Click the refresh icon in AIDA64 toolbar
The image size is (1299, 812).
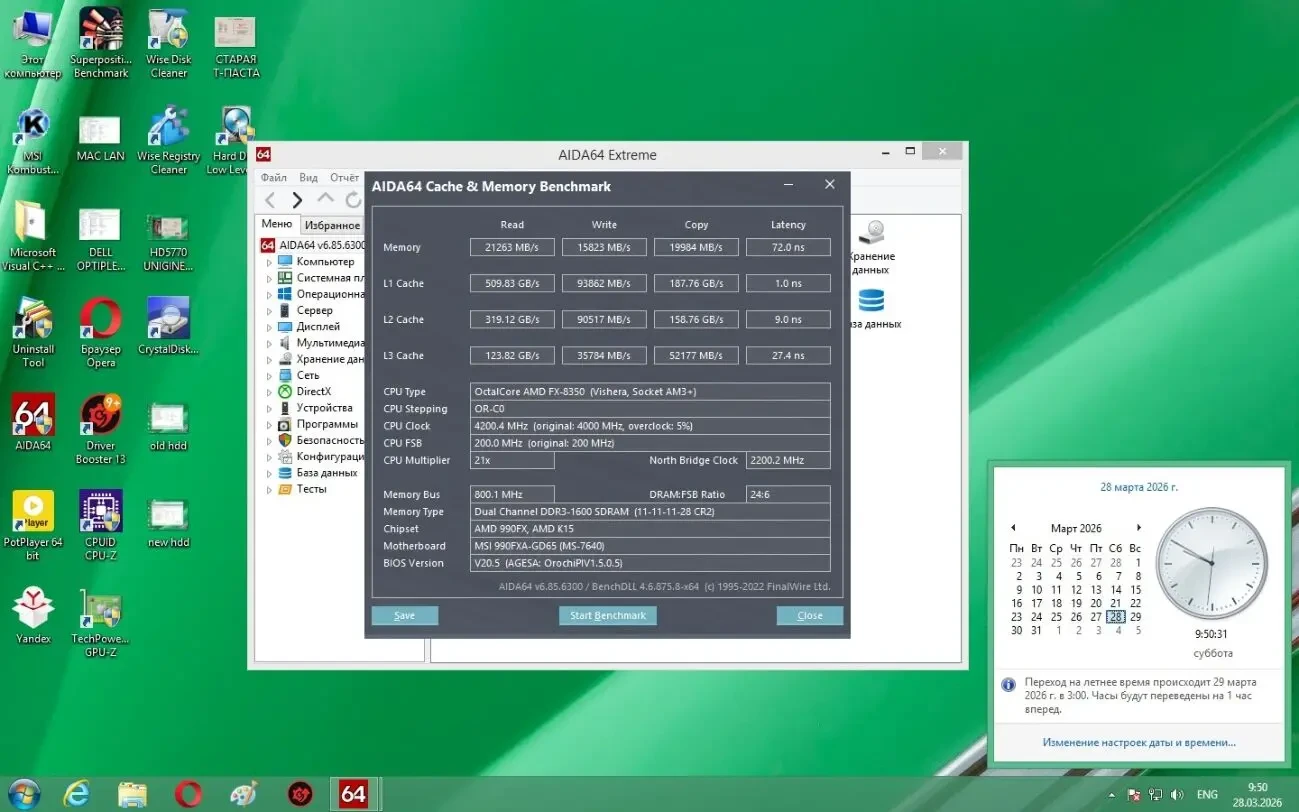click(352, 199)
